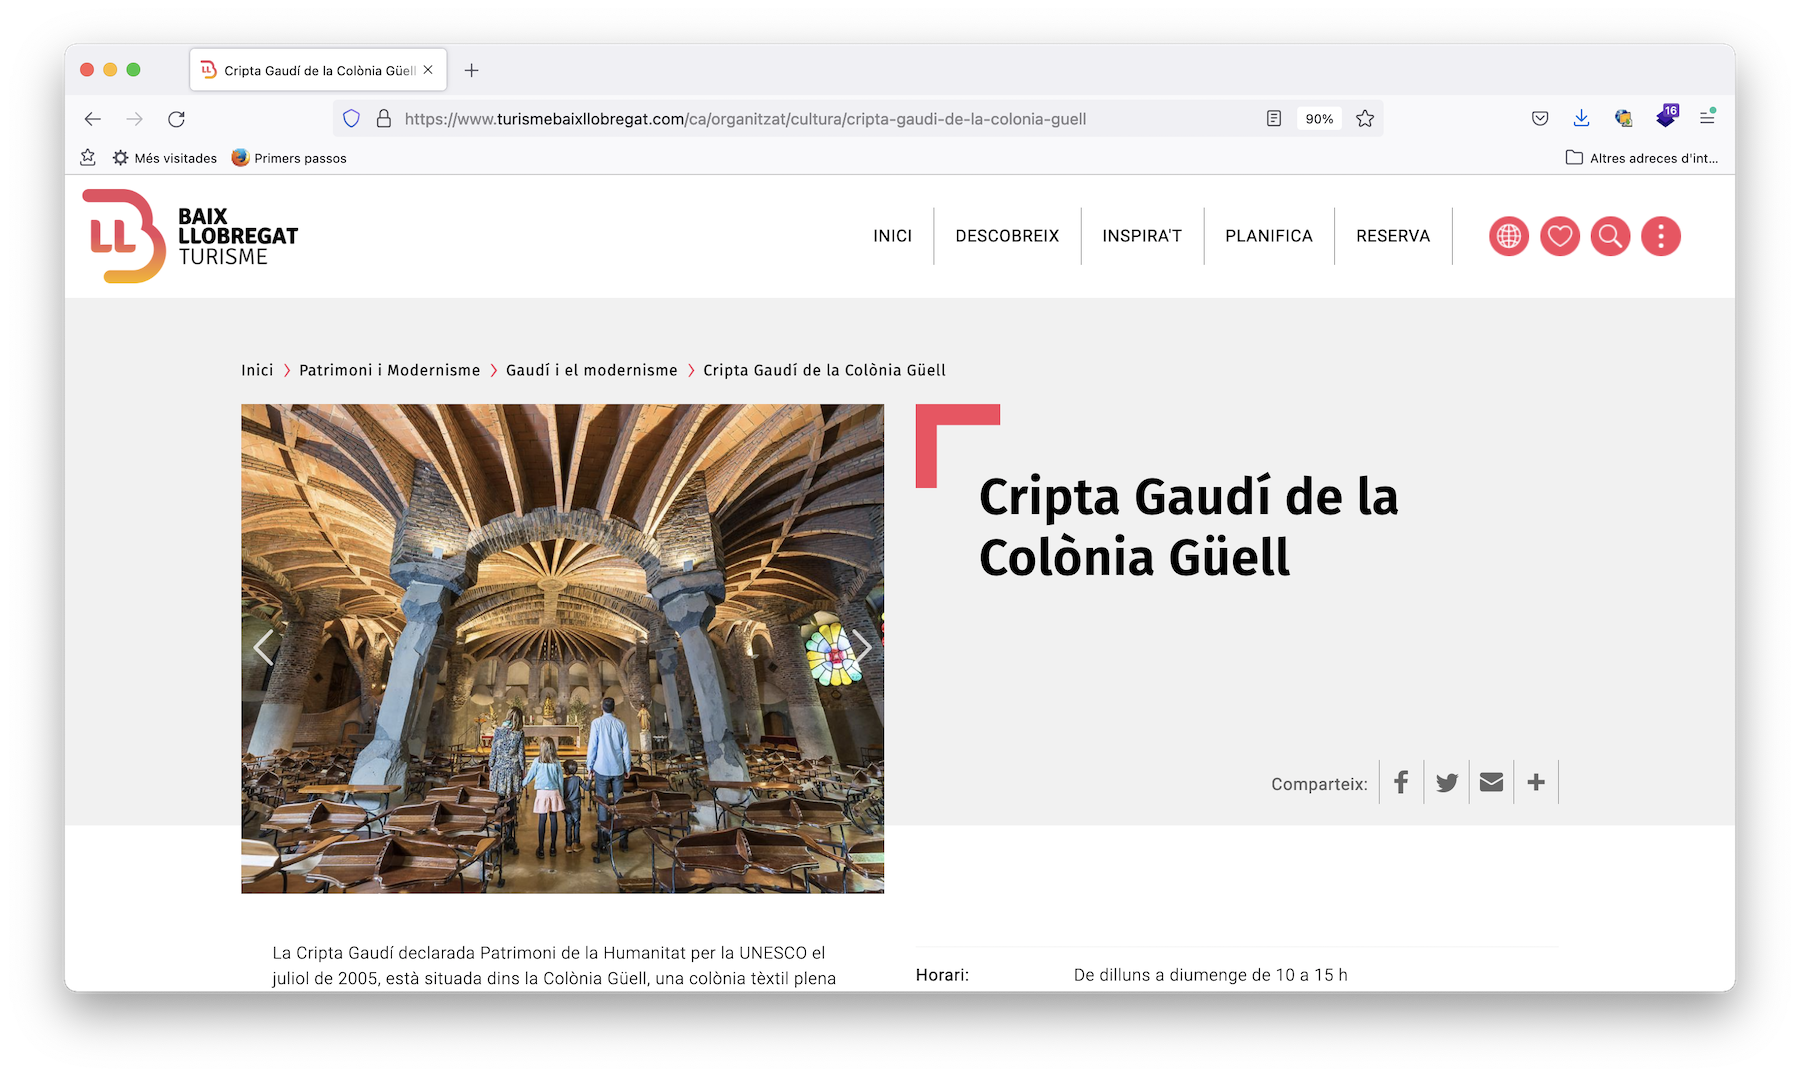The width and height of the screenshot is (1800, 1077).
Task: Open the PLANIFICA menu
Action: [x=1268, y=236]
